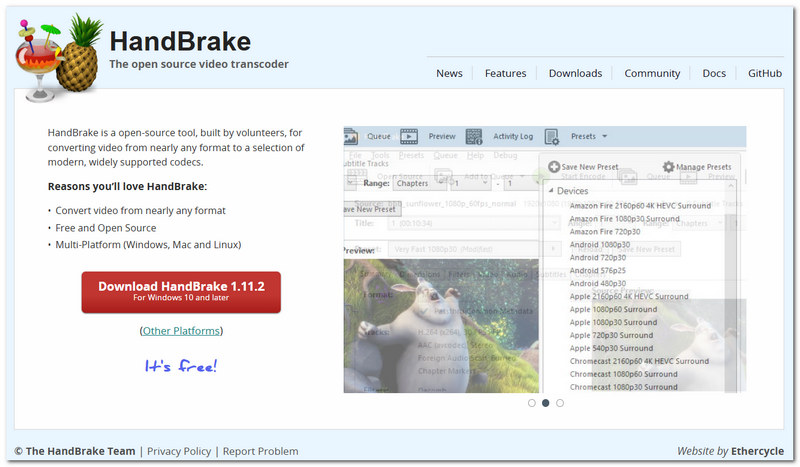Open the Docs page
Screen dimensions: 800x467
pyautogui.click(x=714, y=73)
